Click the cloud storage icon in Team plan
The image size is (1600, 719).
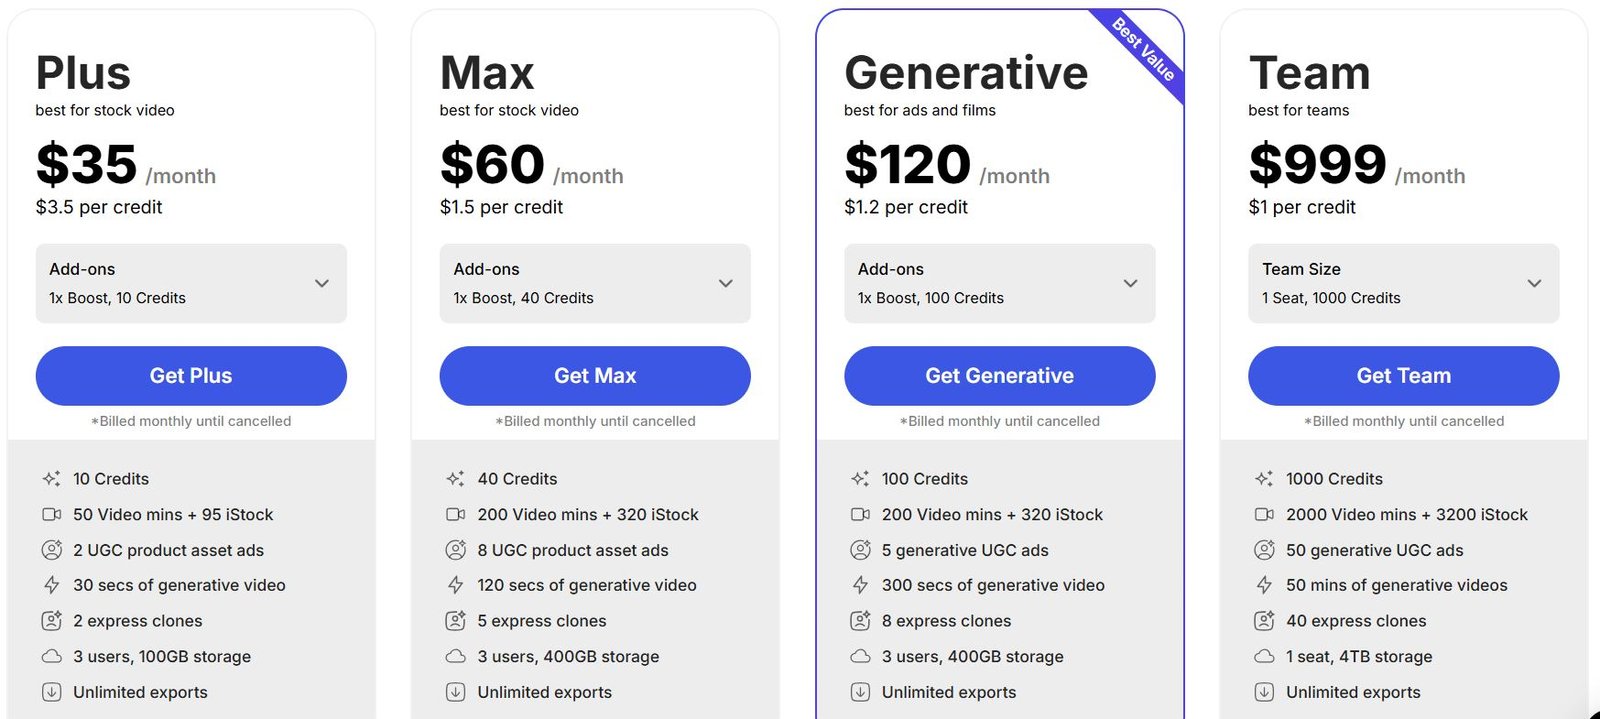coord(1264,656)
